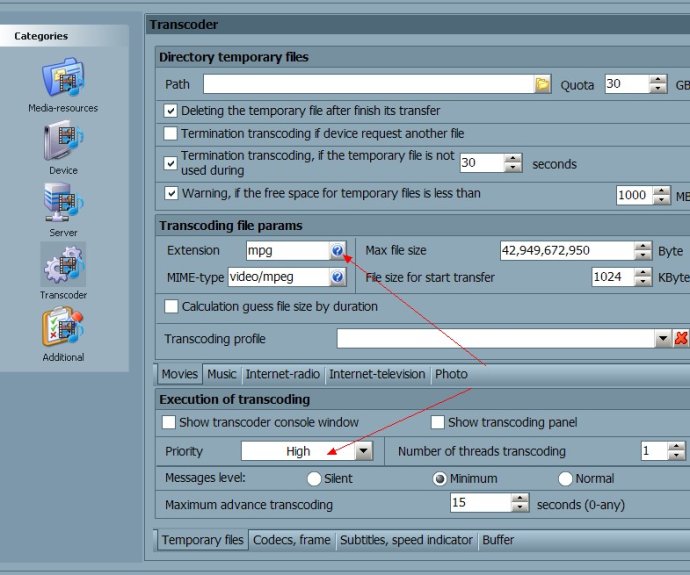Clear transcoding profile with red X

point(681,338)
